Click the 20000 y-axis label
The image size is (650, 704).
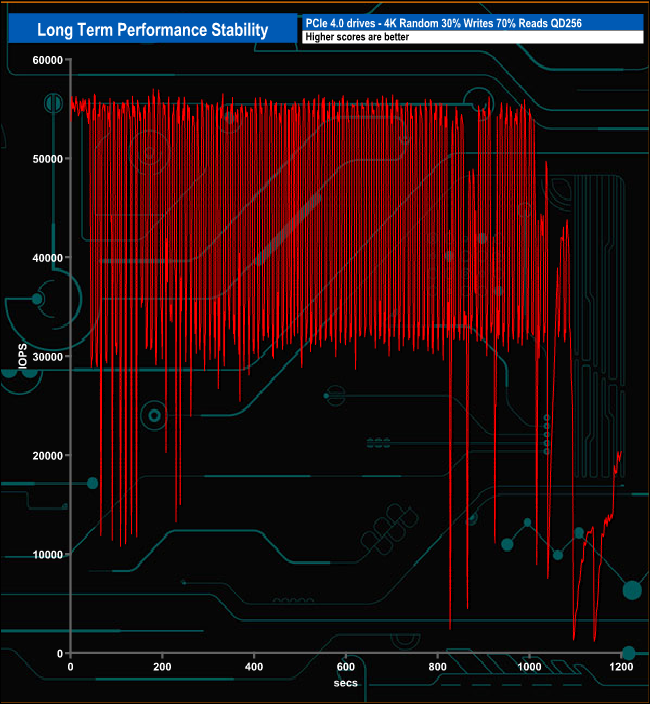(48, 456)
